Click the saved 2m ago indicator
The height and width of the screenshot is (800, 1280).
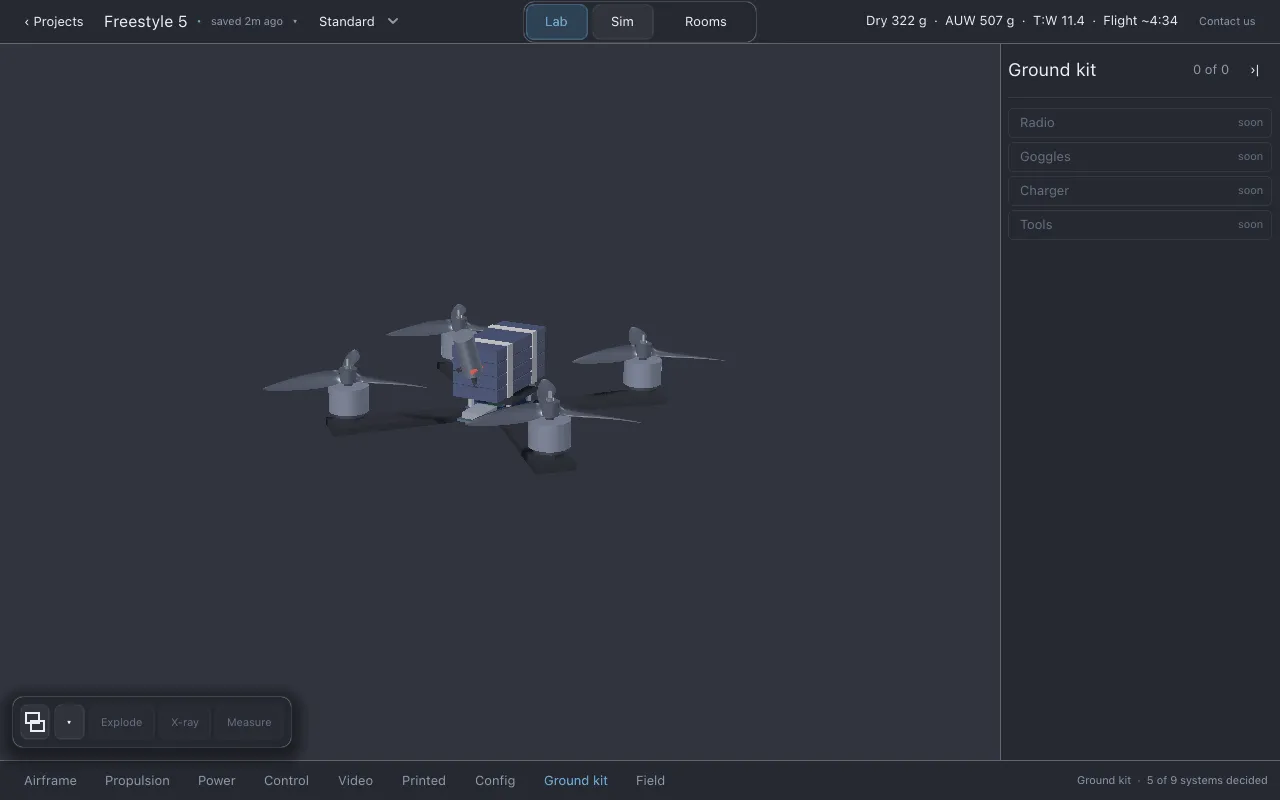[247, 21]
